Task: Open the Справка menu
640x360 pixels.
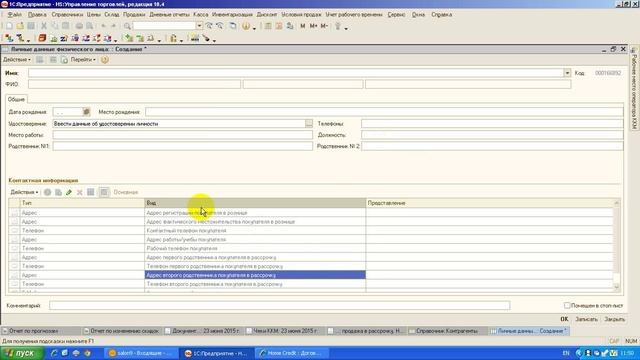Action: 441,14
